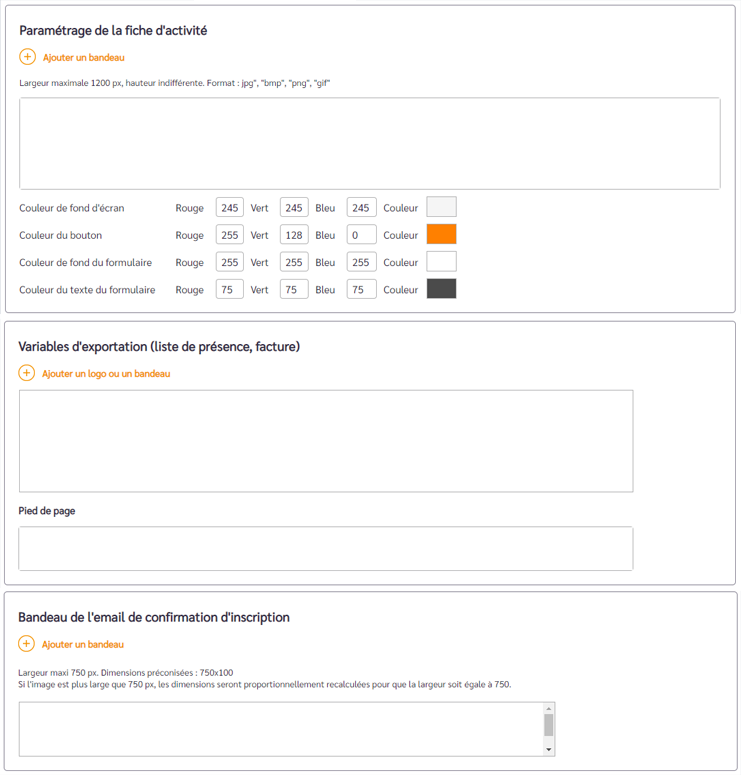
Task: Click the logo or banner preview box for exports
Action: (326, 441)
